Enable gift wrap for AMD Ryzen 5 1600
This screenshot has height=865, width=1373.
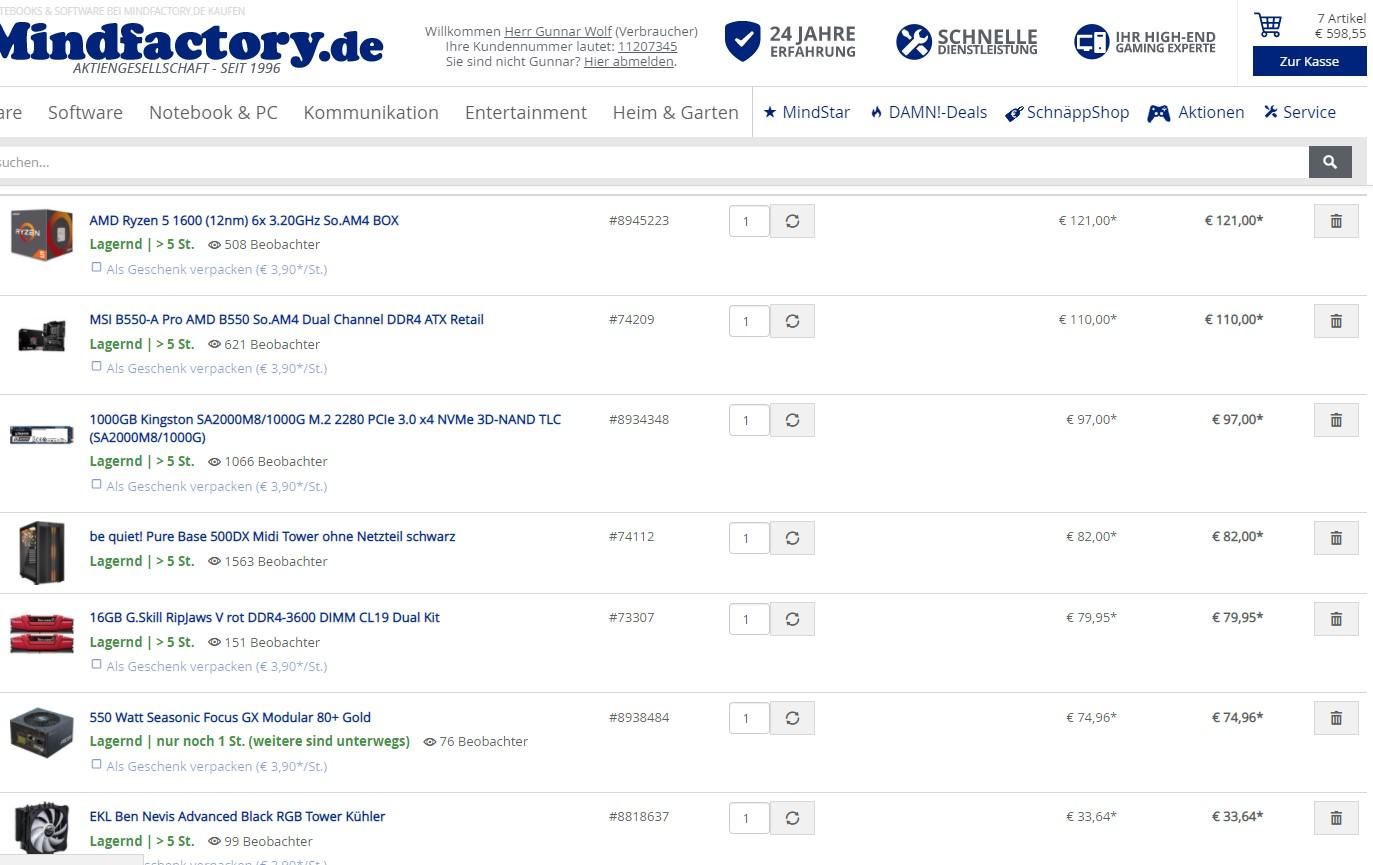[x=96, y=267]
